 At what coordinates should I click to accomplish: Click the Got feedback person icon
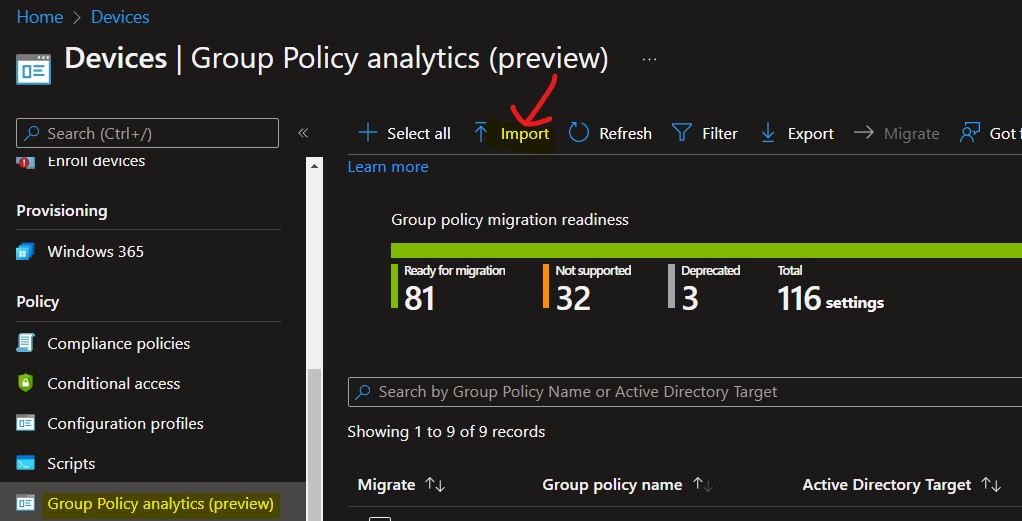point(970,133)
